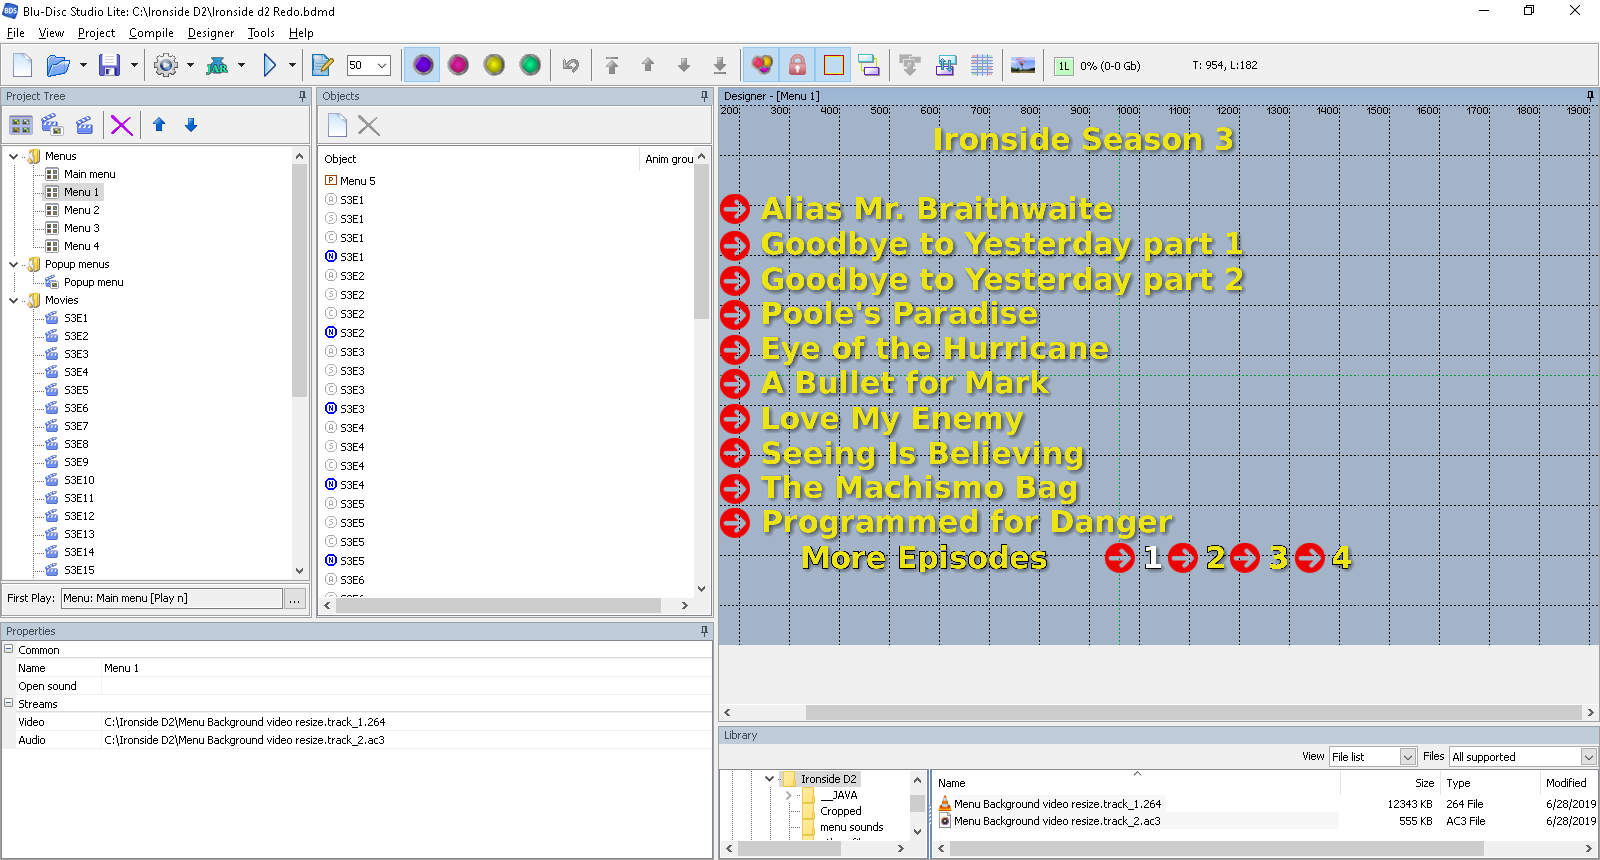Open project settings gear icon

pos(166,66)
